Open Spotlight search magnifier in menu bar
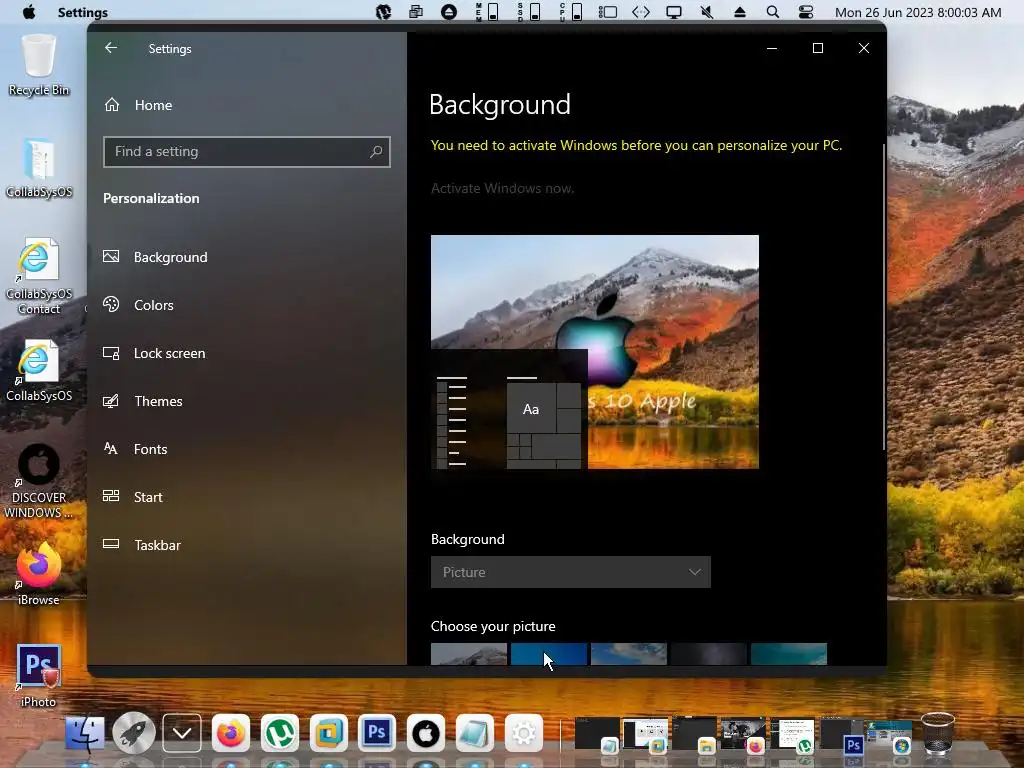This screenshot has height=768, width=1024. [x=773, y=12]
